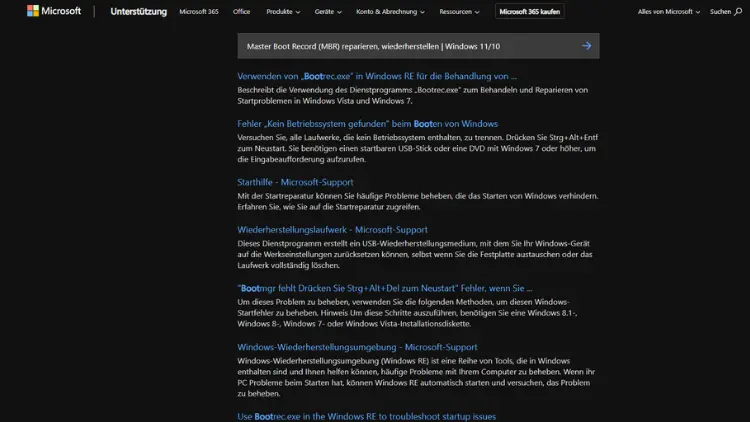Click Microsoft 365 kaufen button
Viewport: 750px width, 422px height.
[529, 11]
